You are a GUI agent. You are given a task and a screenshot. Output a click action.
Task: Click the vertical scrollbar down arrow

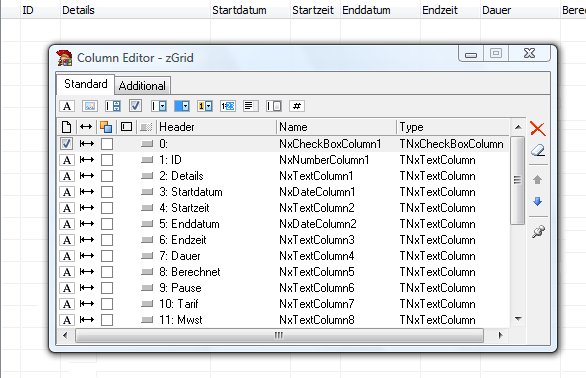(x=518, y=319)
